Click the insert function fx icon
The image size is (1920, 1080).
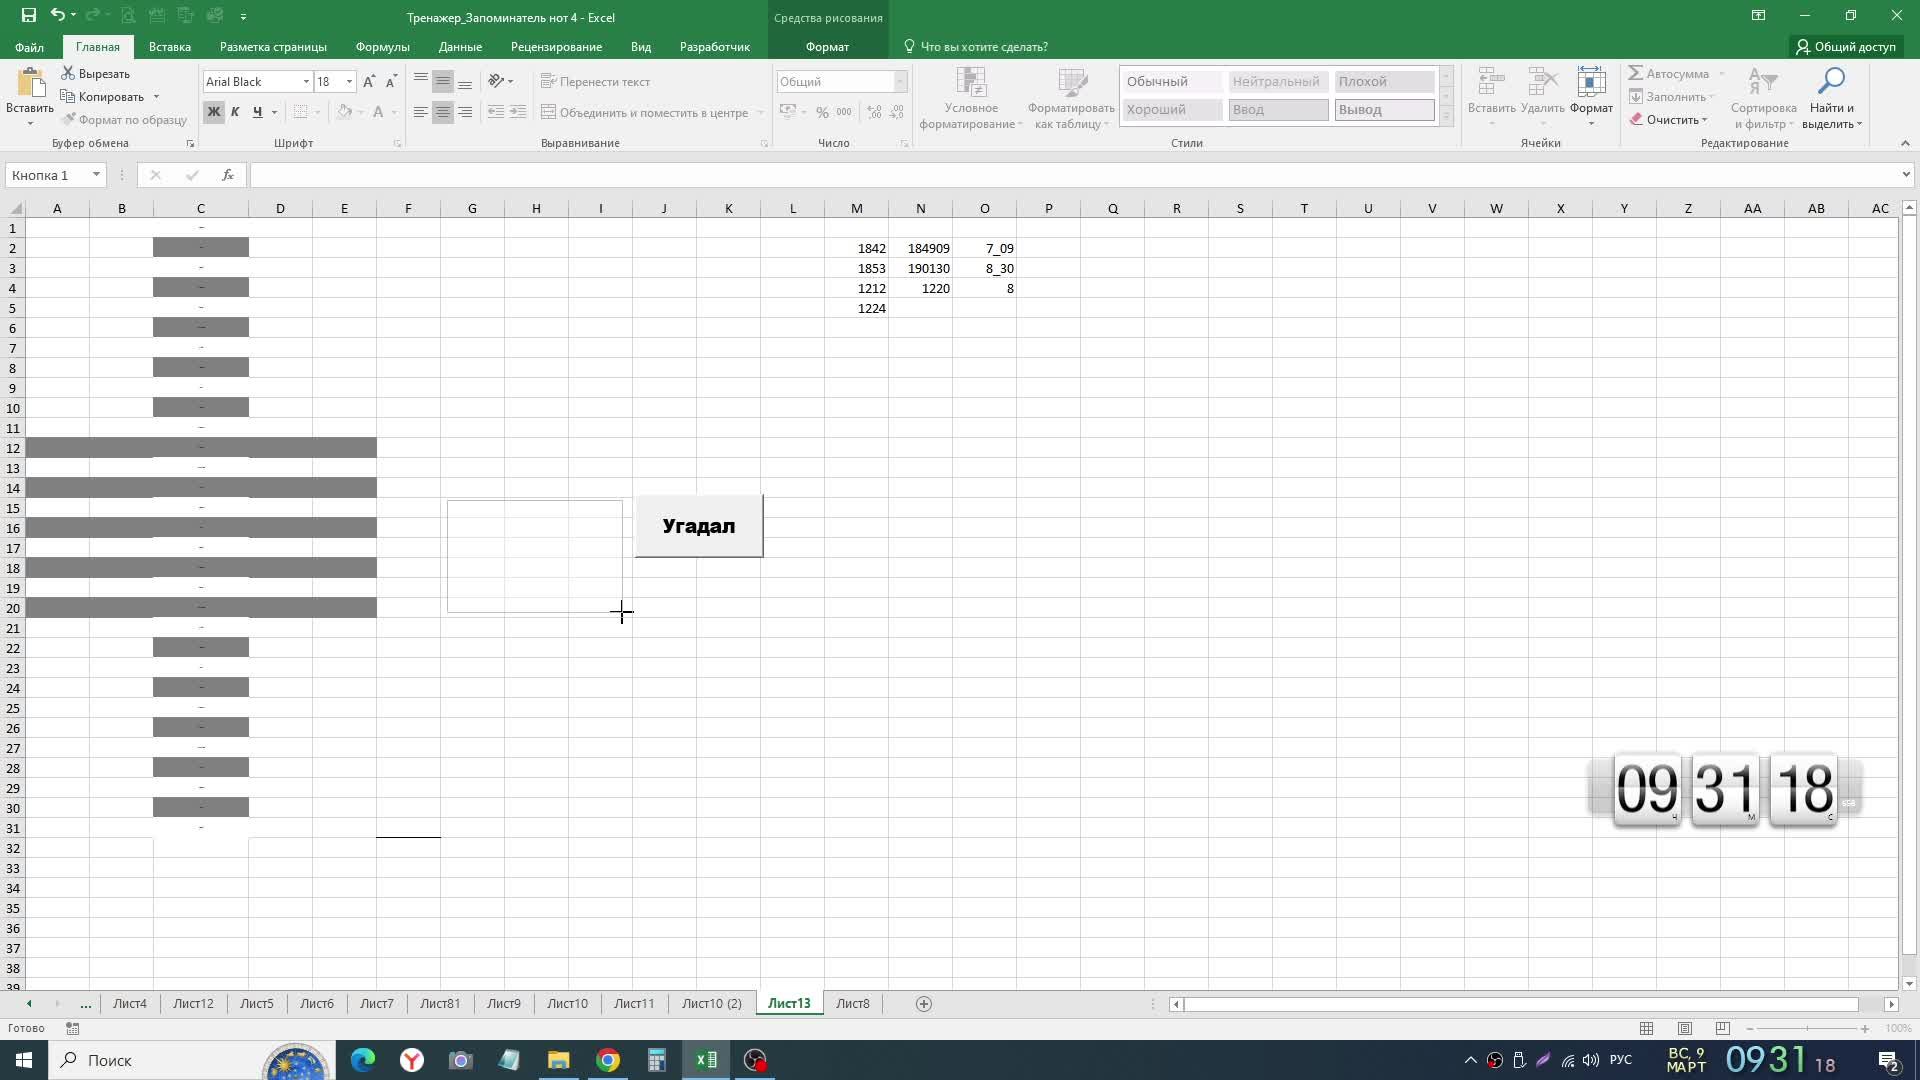click(228, 175)
